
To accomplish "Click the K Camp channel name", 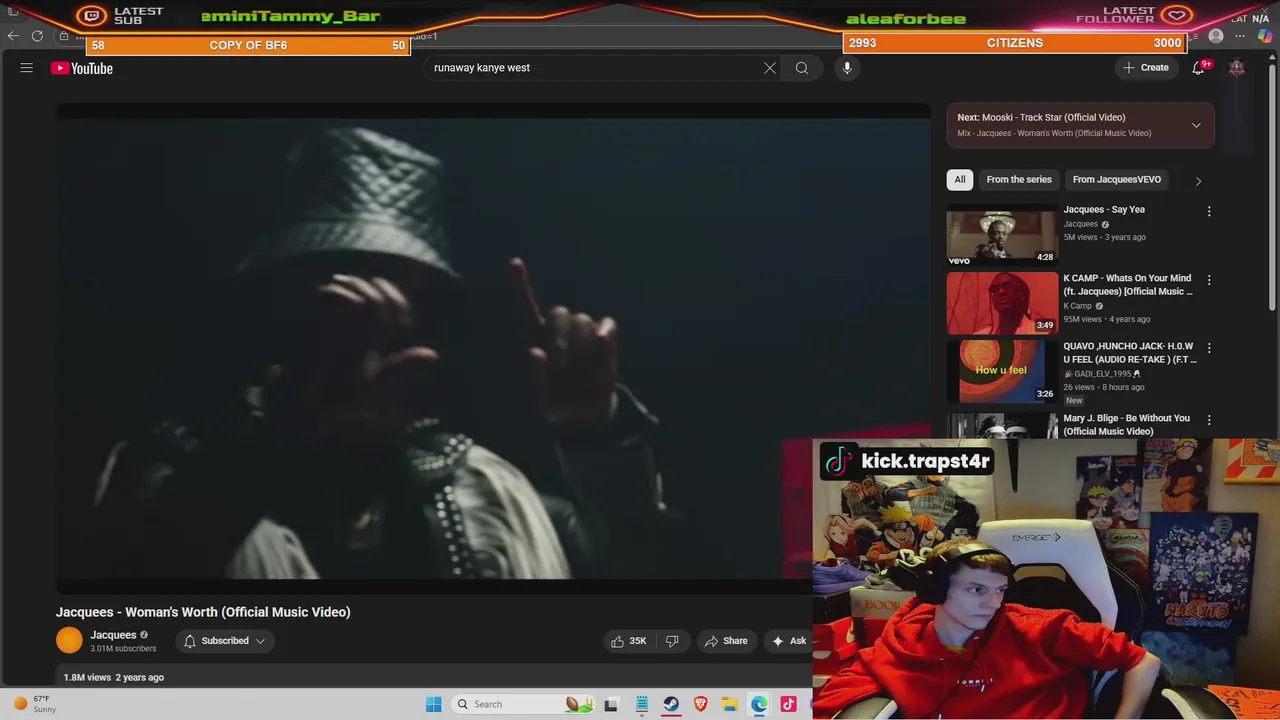I will point(1077,306).
